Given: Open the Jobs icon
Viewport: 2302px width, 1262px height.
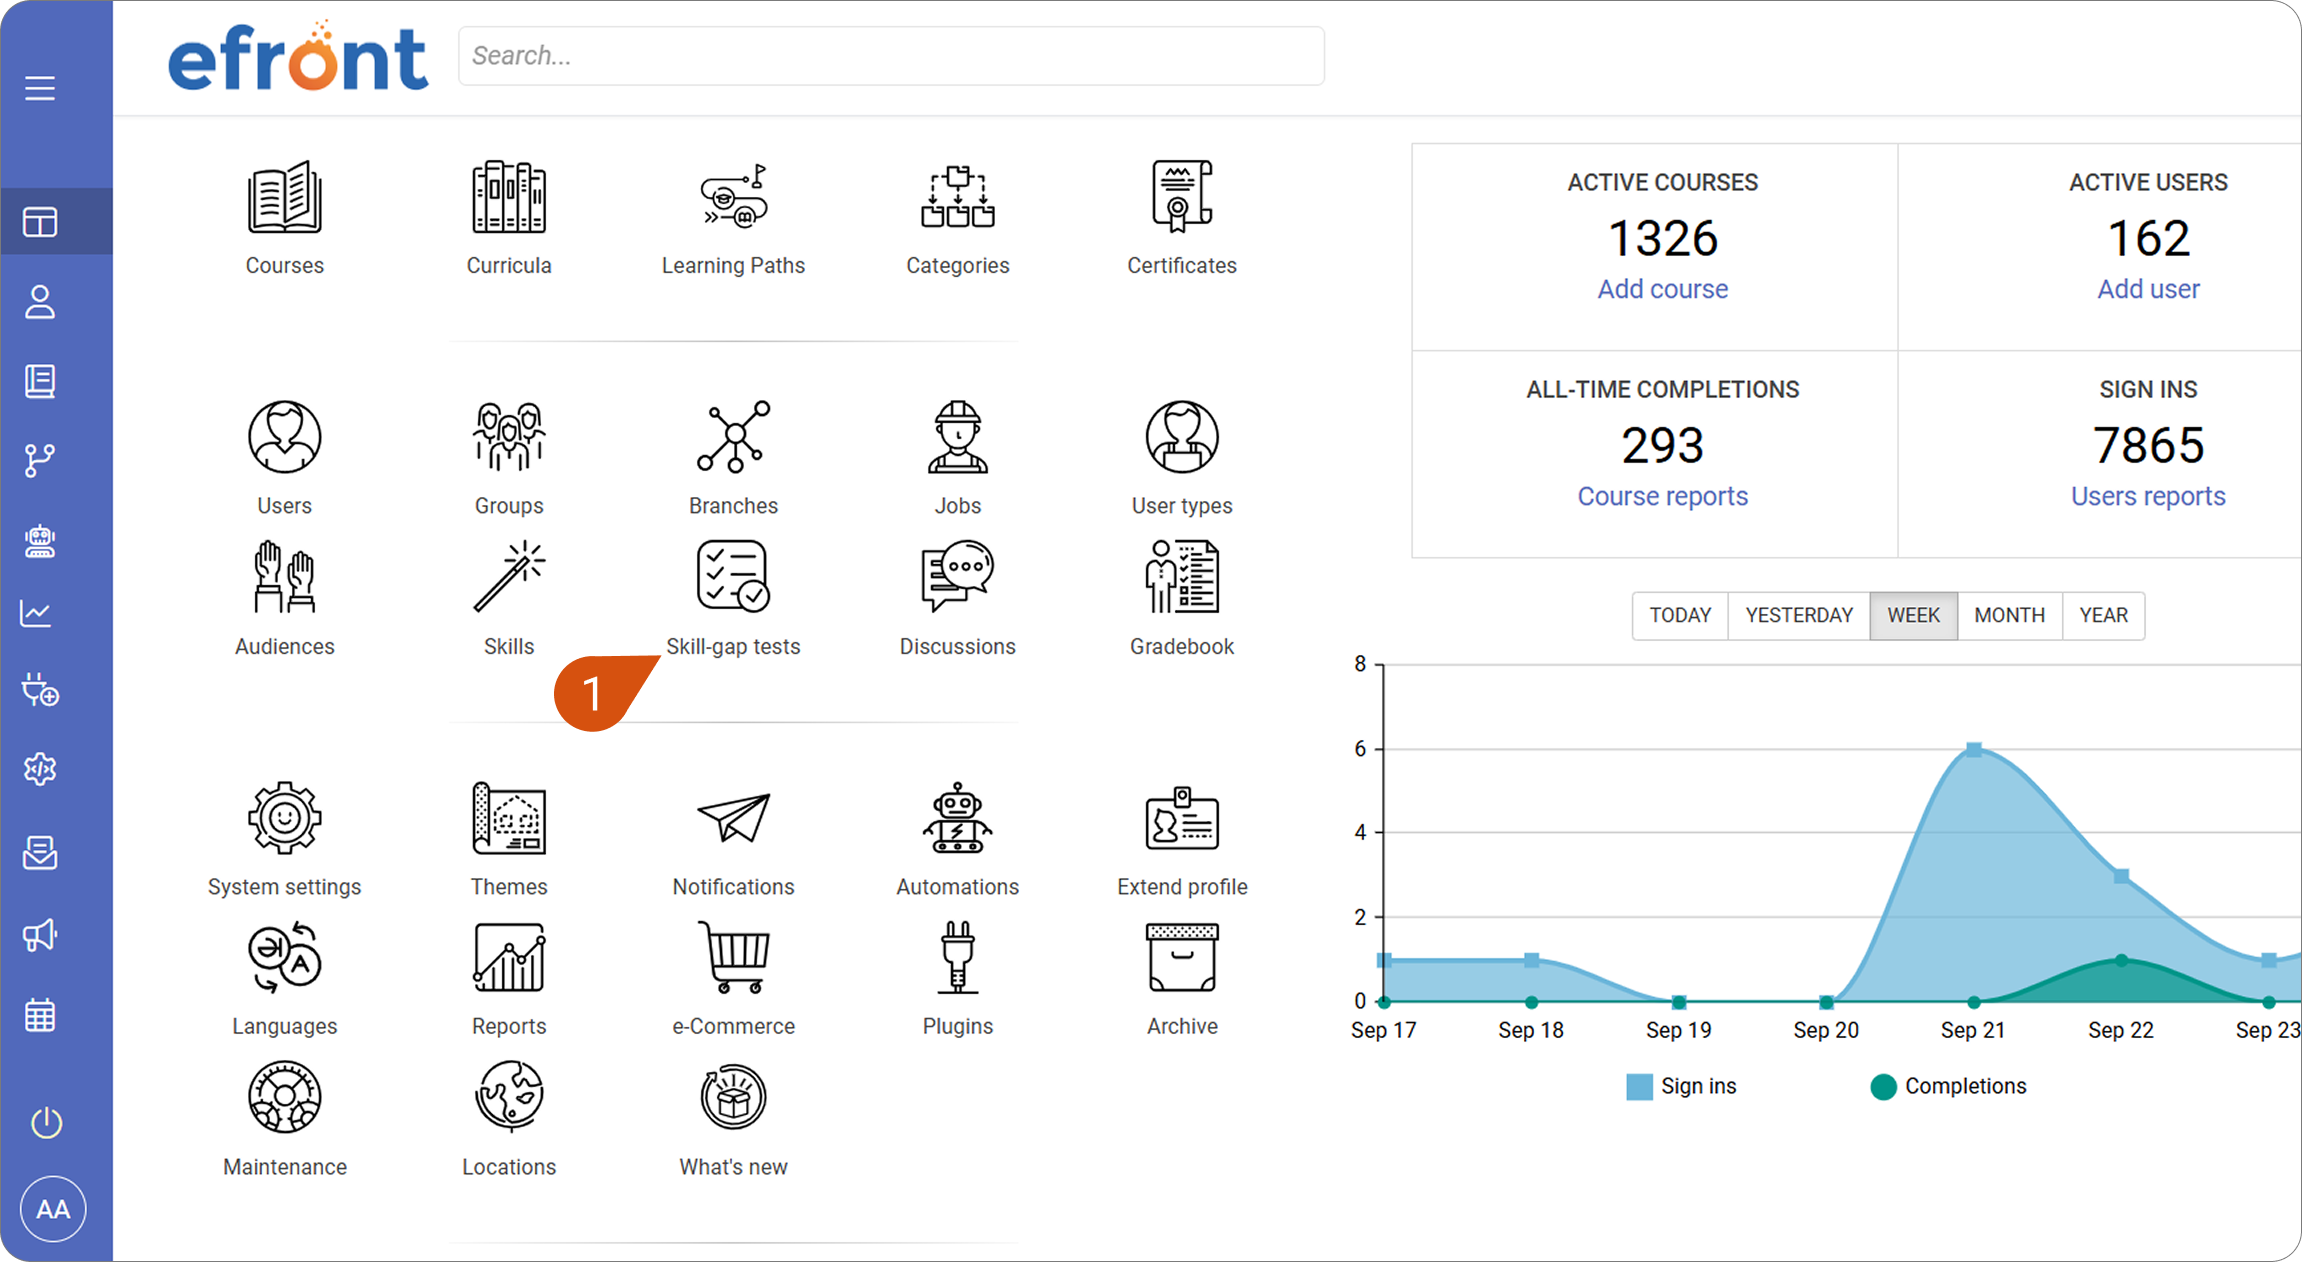Looking at the screenshot, I should (x=957, y=437).
